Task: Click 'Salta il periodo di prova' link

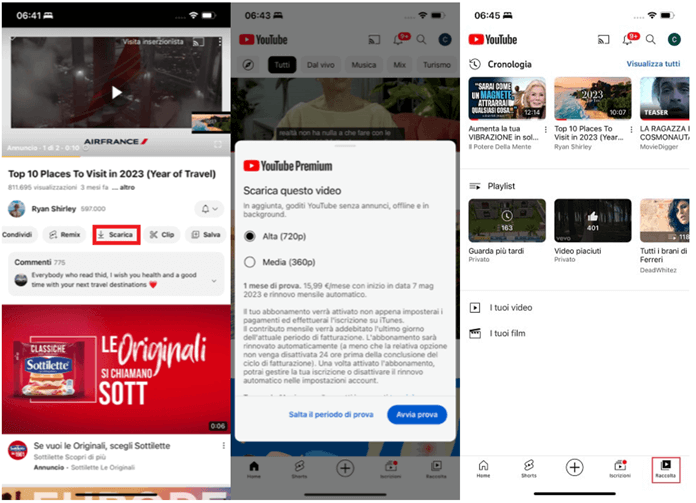Action: [331, 415]
